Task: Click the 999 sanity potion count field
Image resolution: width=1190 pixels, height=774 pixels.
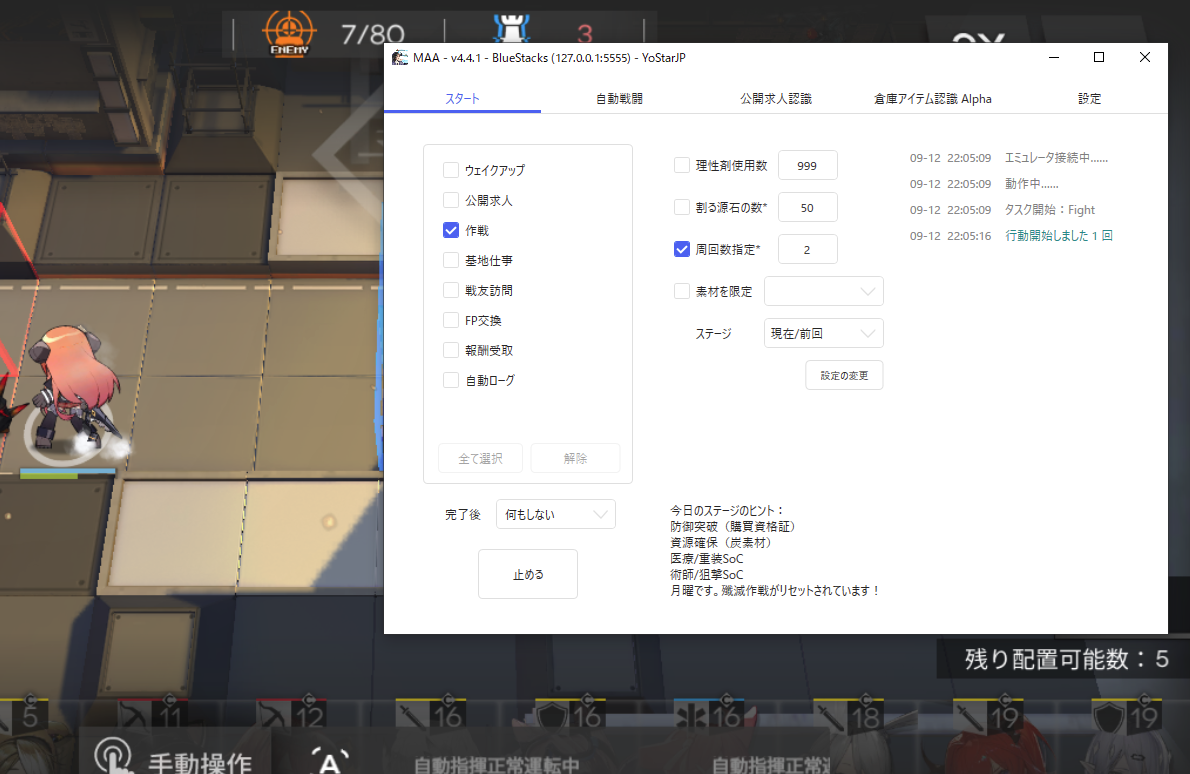Action: (x=808, y=165)
